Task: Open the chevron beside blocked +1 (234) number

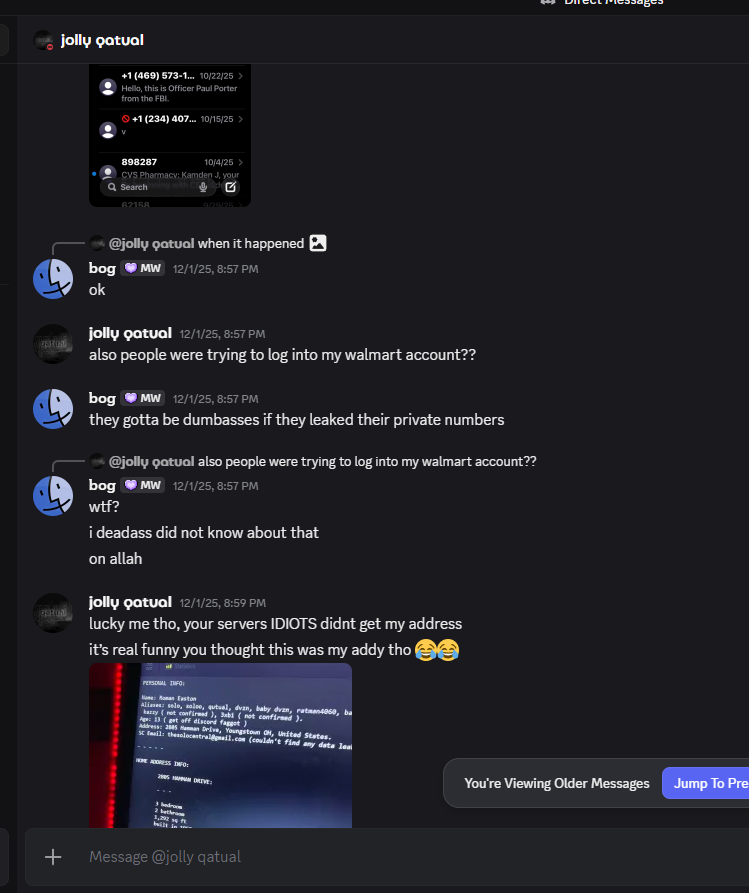Action: [x=240, y=119]
